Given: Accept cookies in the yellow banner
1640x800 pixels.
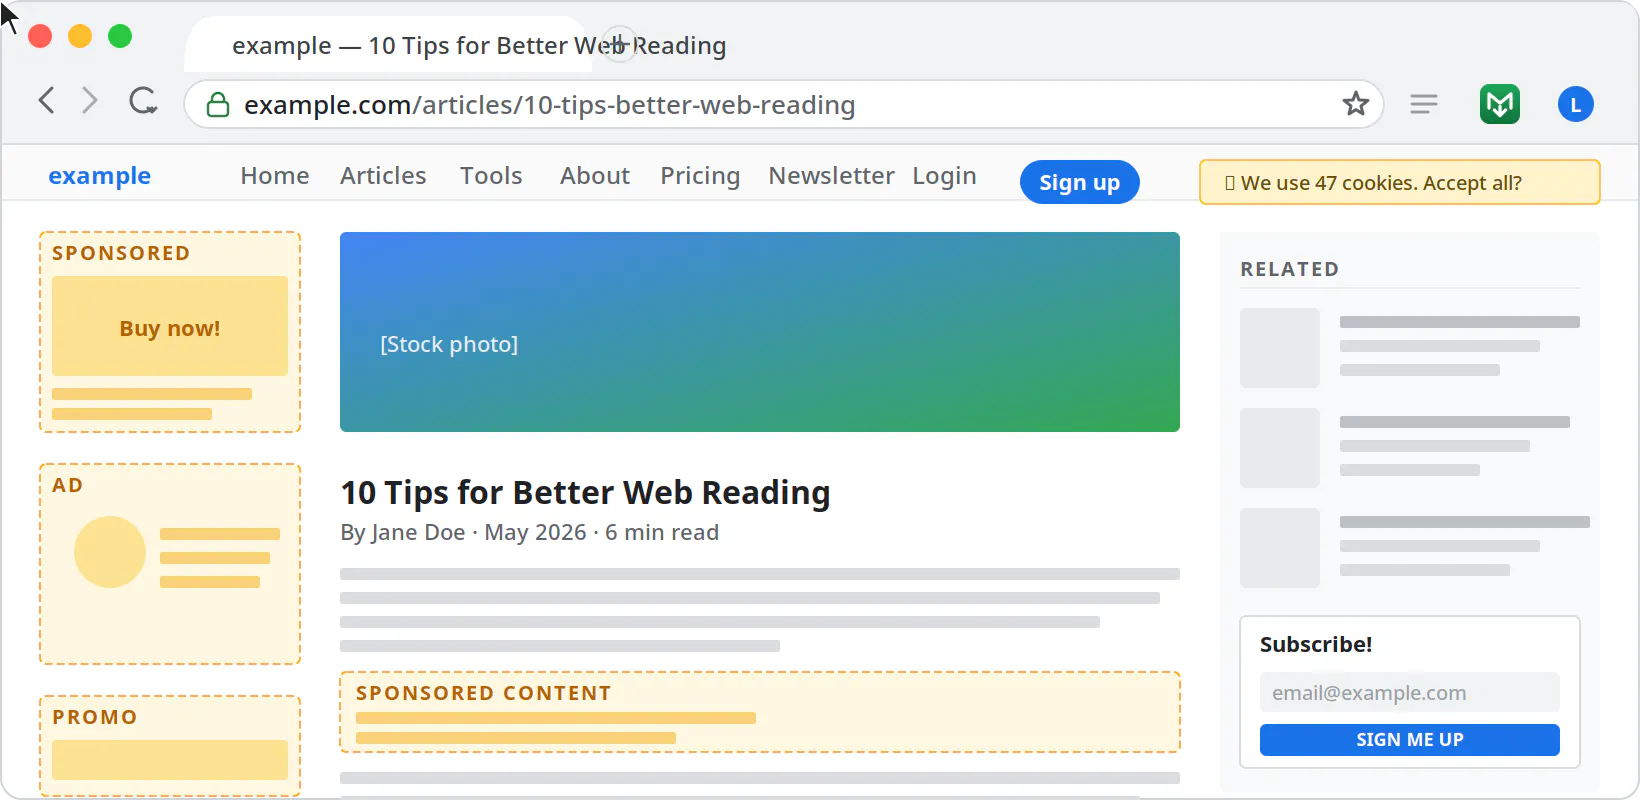Looking at the screenshot, I should (1400, 182).
